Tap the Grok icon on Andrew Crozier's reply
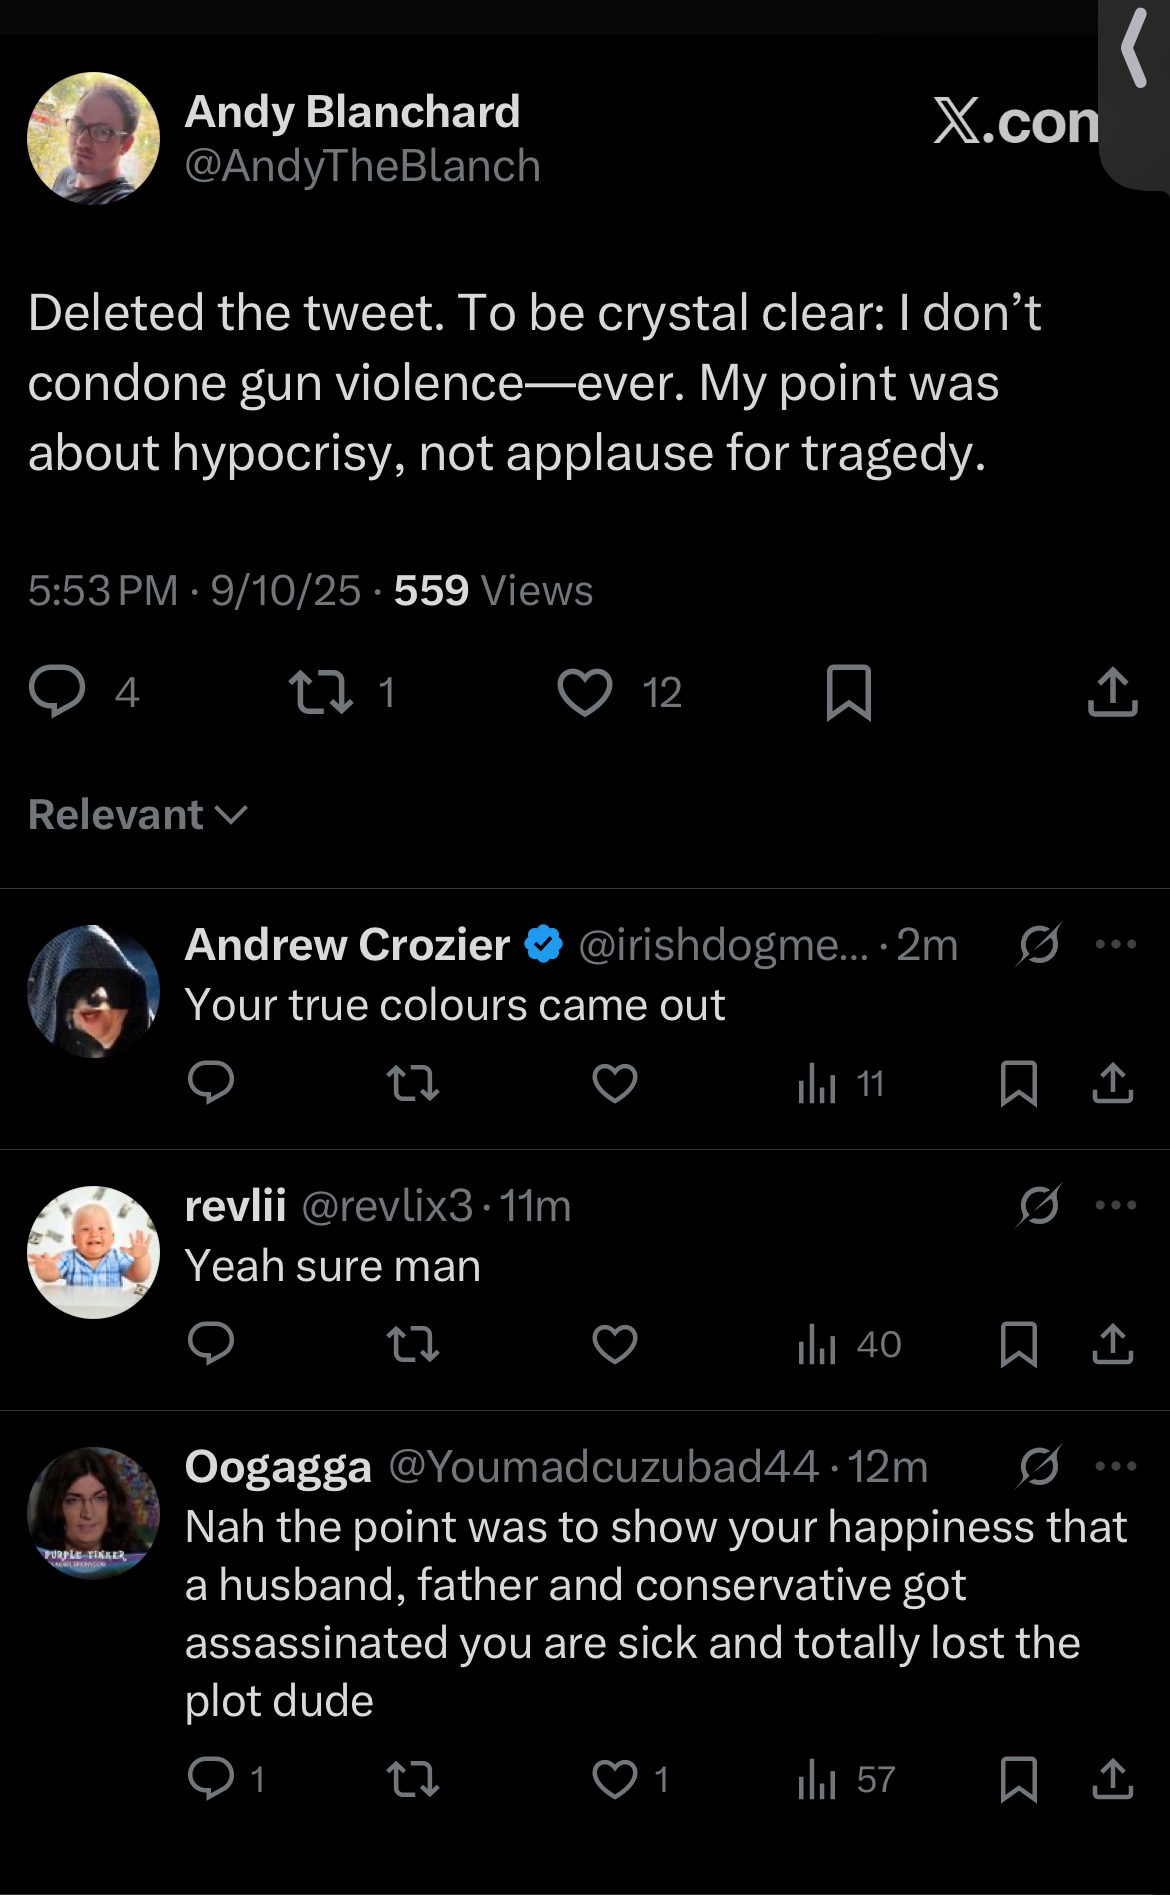Image resolution: width=1170 pixels, height=1895 pixels. click(1039, 944)
